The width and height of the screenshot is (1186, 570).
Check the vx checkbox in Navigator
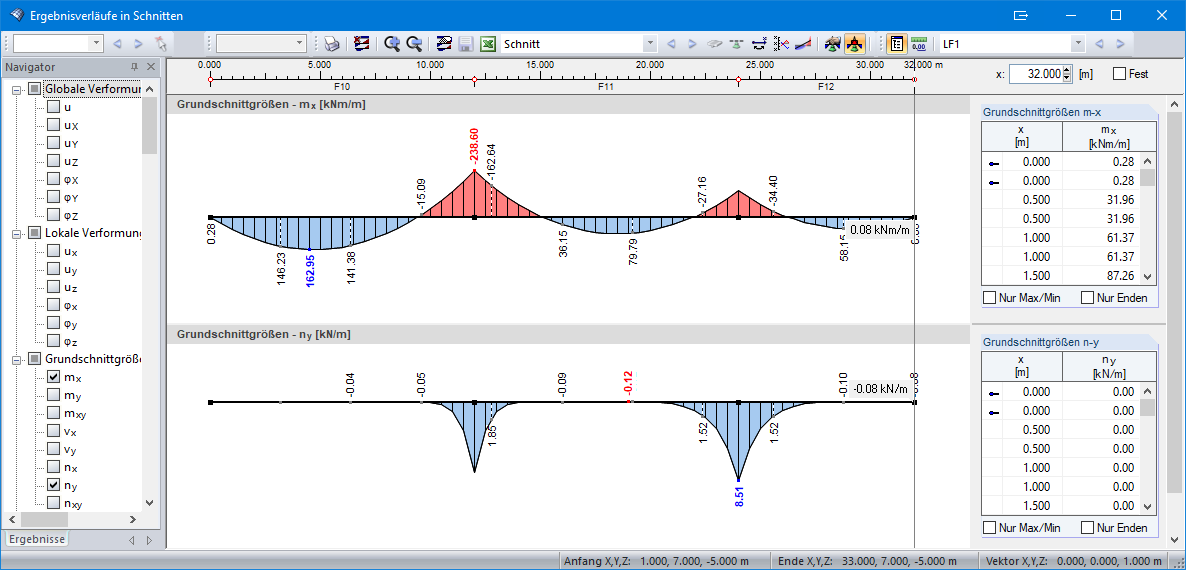pos(54,431)
